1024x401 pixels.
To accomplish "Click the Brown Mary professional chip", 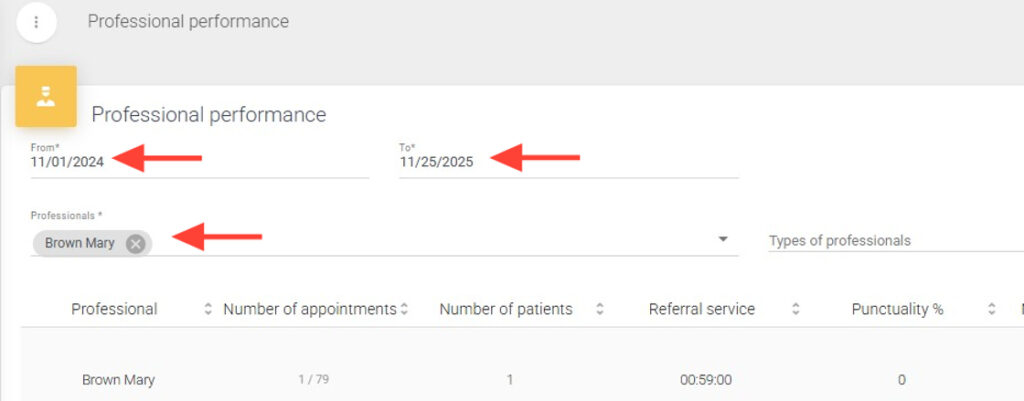I will [80, 243].
